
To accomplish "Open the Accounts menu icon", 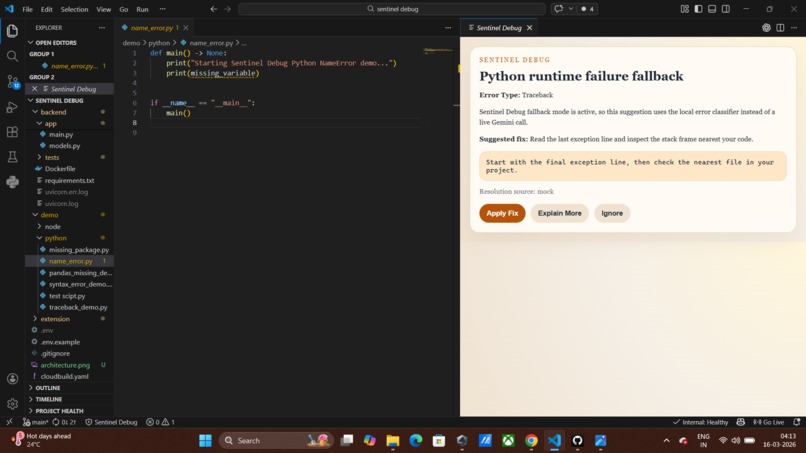I will click(12, 379).
